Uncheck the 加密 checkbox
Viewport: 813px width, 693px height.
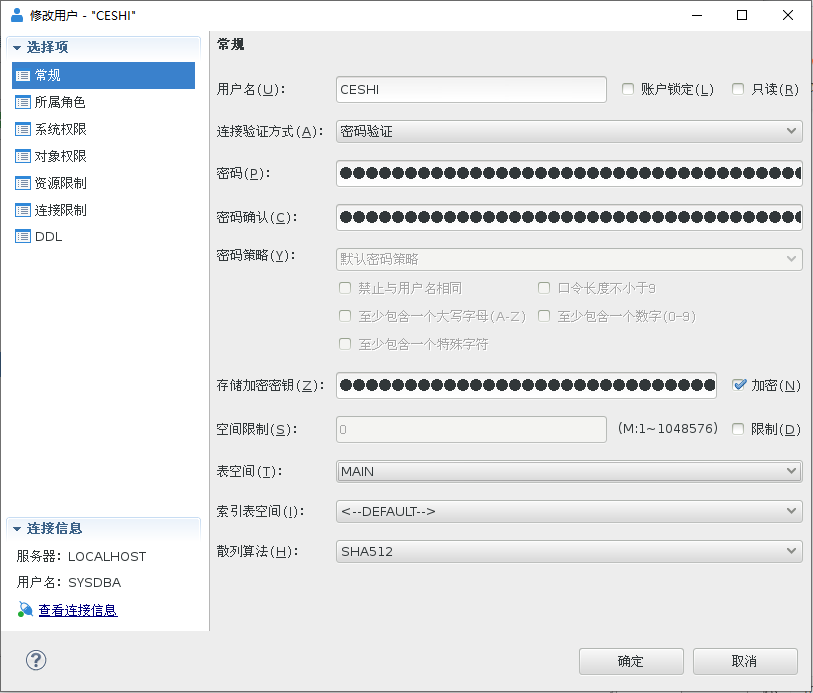coord(740,385)
